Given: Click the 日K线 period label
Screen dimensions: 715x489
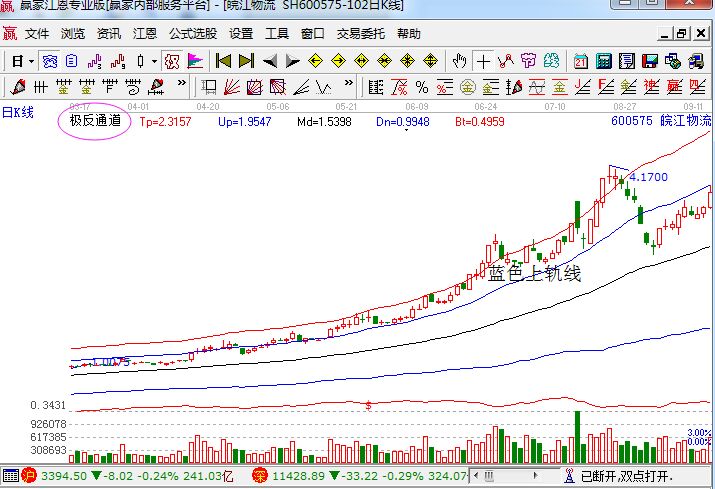Looking at the screenshot, I should pos(17,112).
